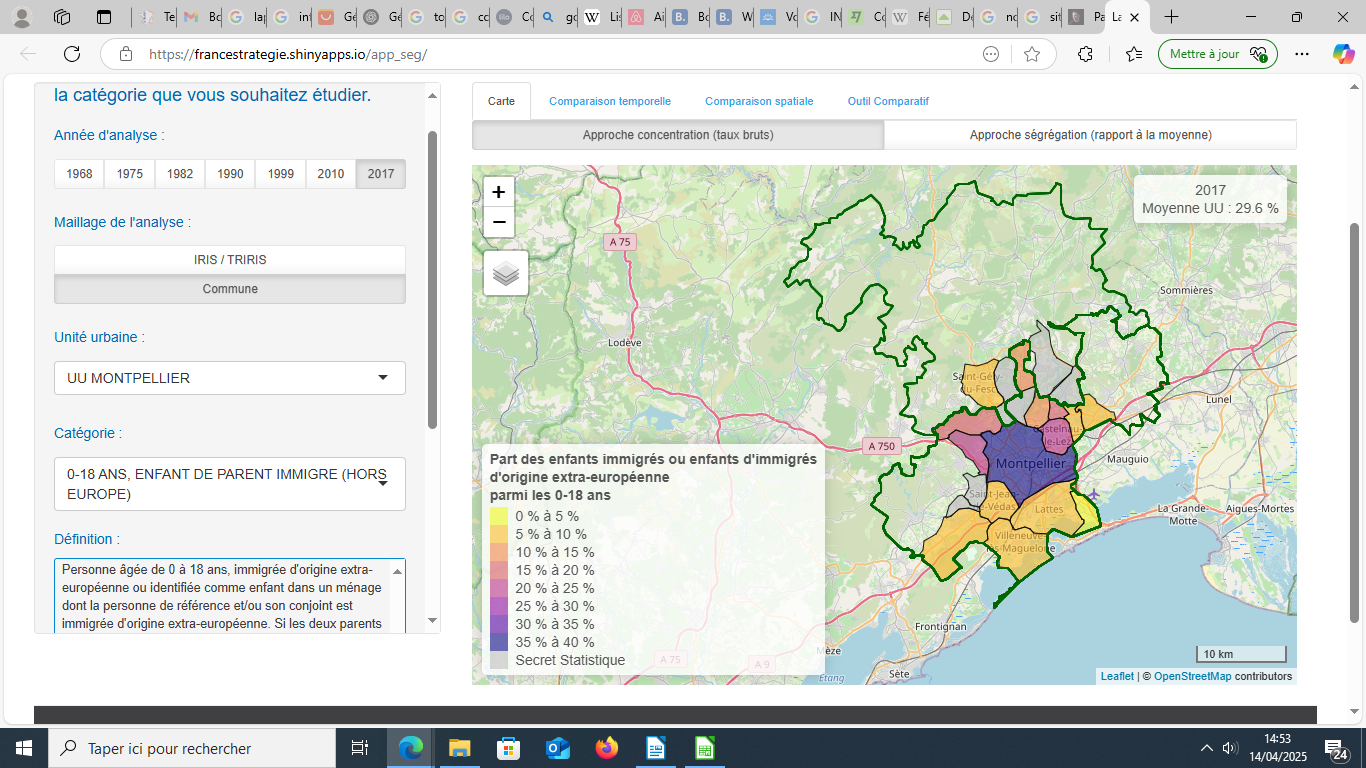Click the 35 % à 40 % legend swatch
The image size is (1366, 768).
(x=499, y=642)
